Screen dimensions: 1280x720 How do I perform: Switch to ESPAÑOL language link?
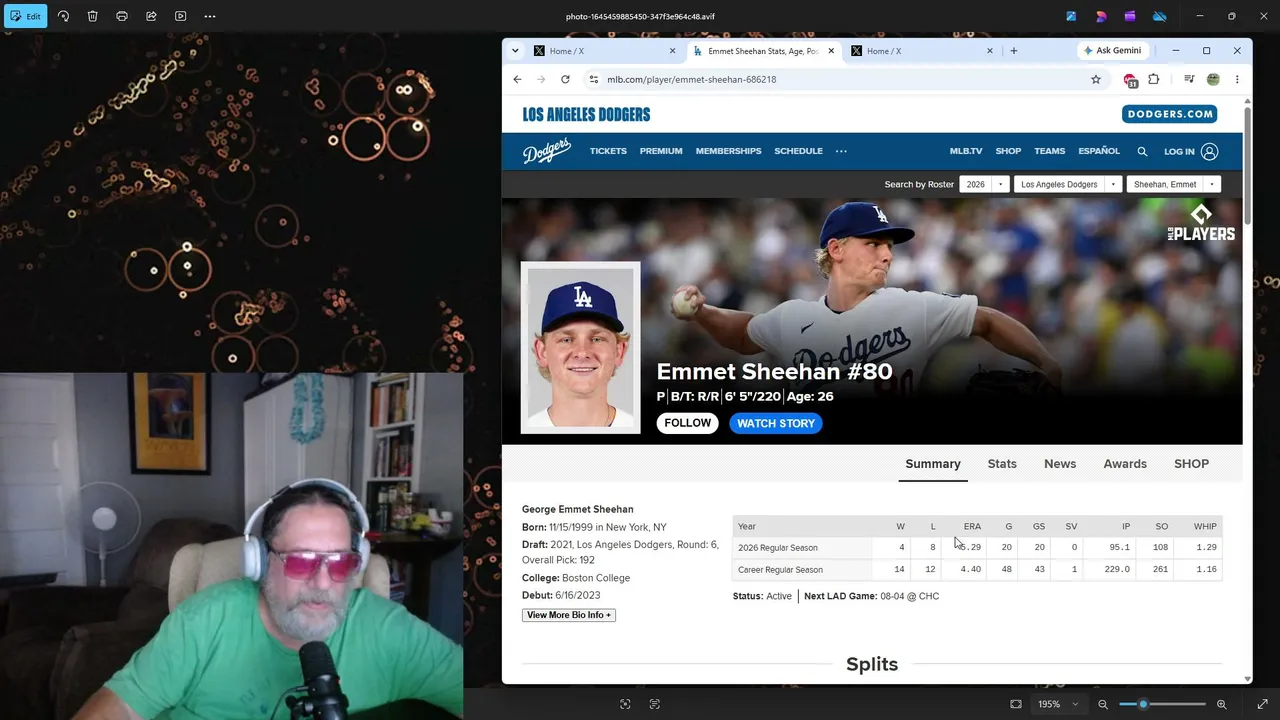coord(1099,151)
